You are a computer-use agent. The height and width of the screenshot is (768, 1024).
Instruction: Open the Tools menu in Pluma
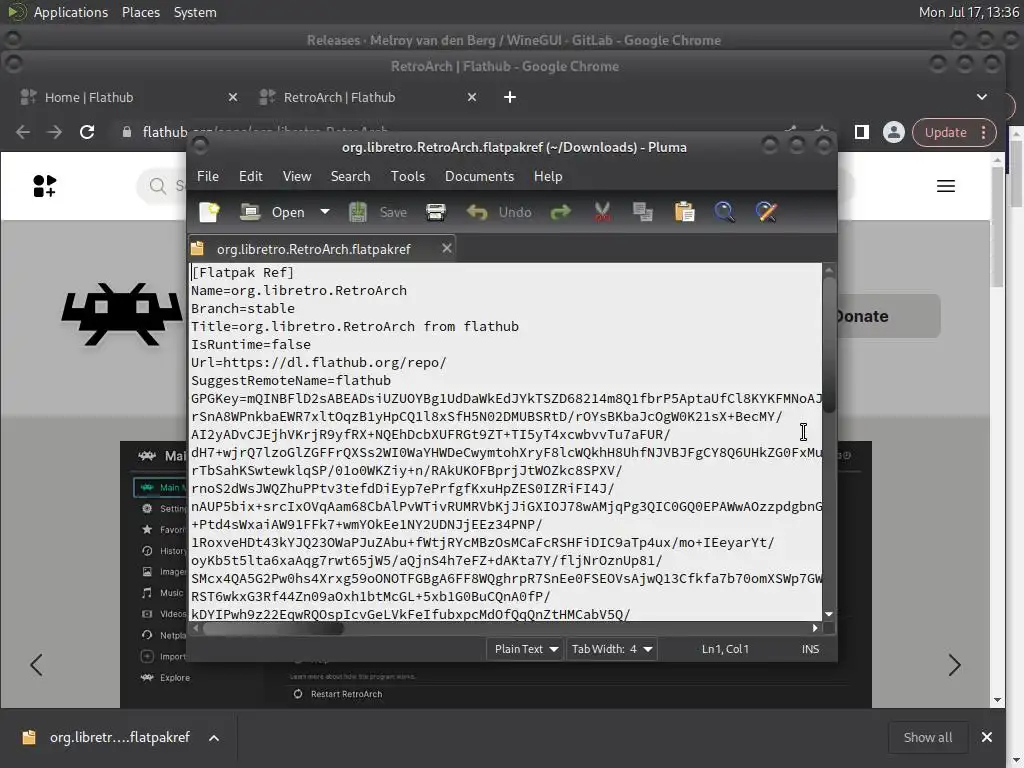point(408,176)
